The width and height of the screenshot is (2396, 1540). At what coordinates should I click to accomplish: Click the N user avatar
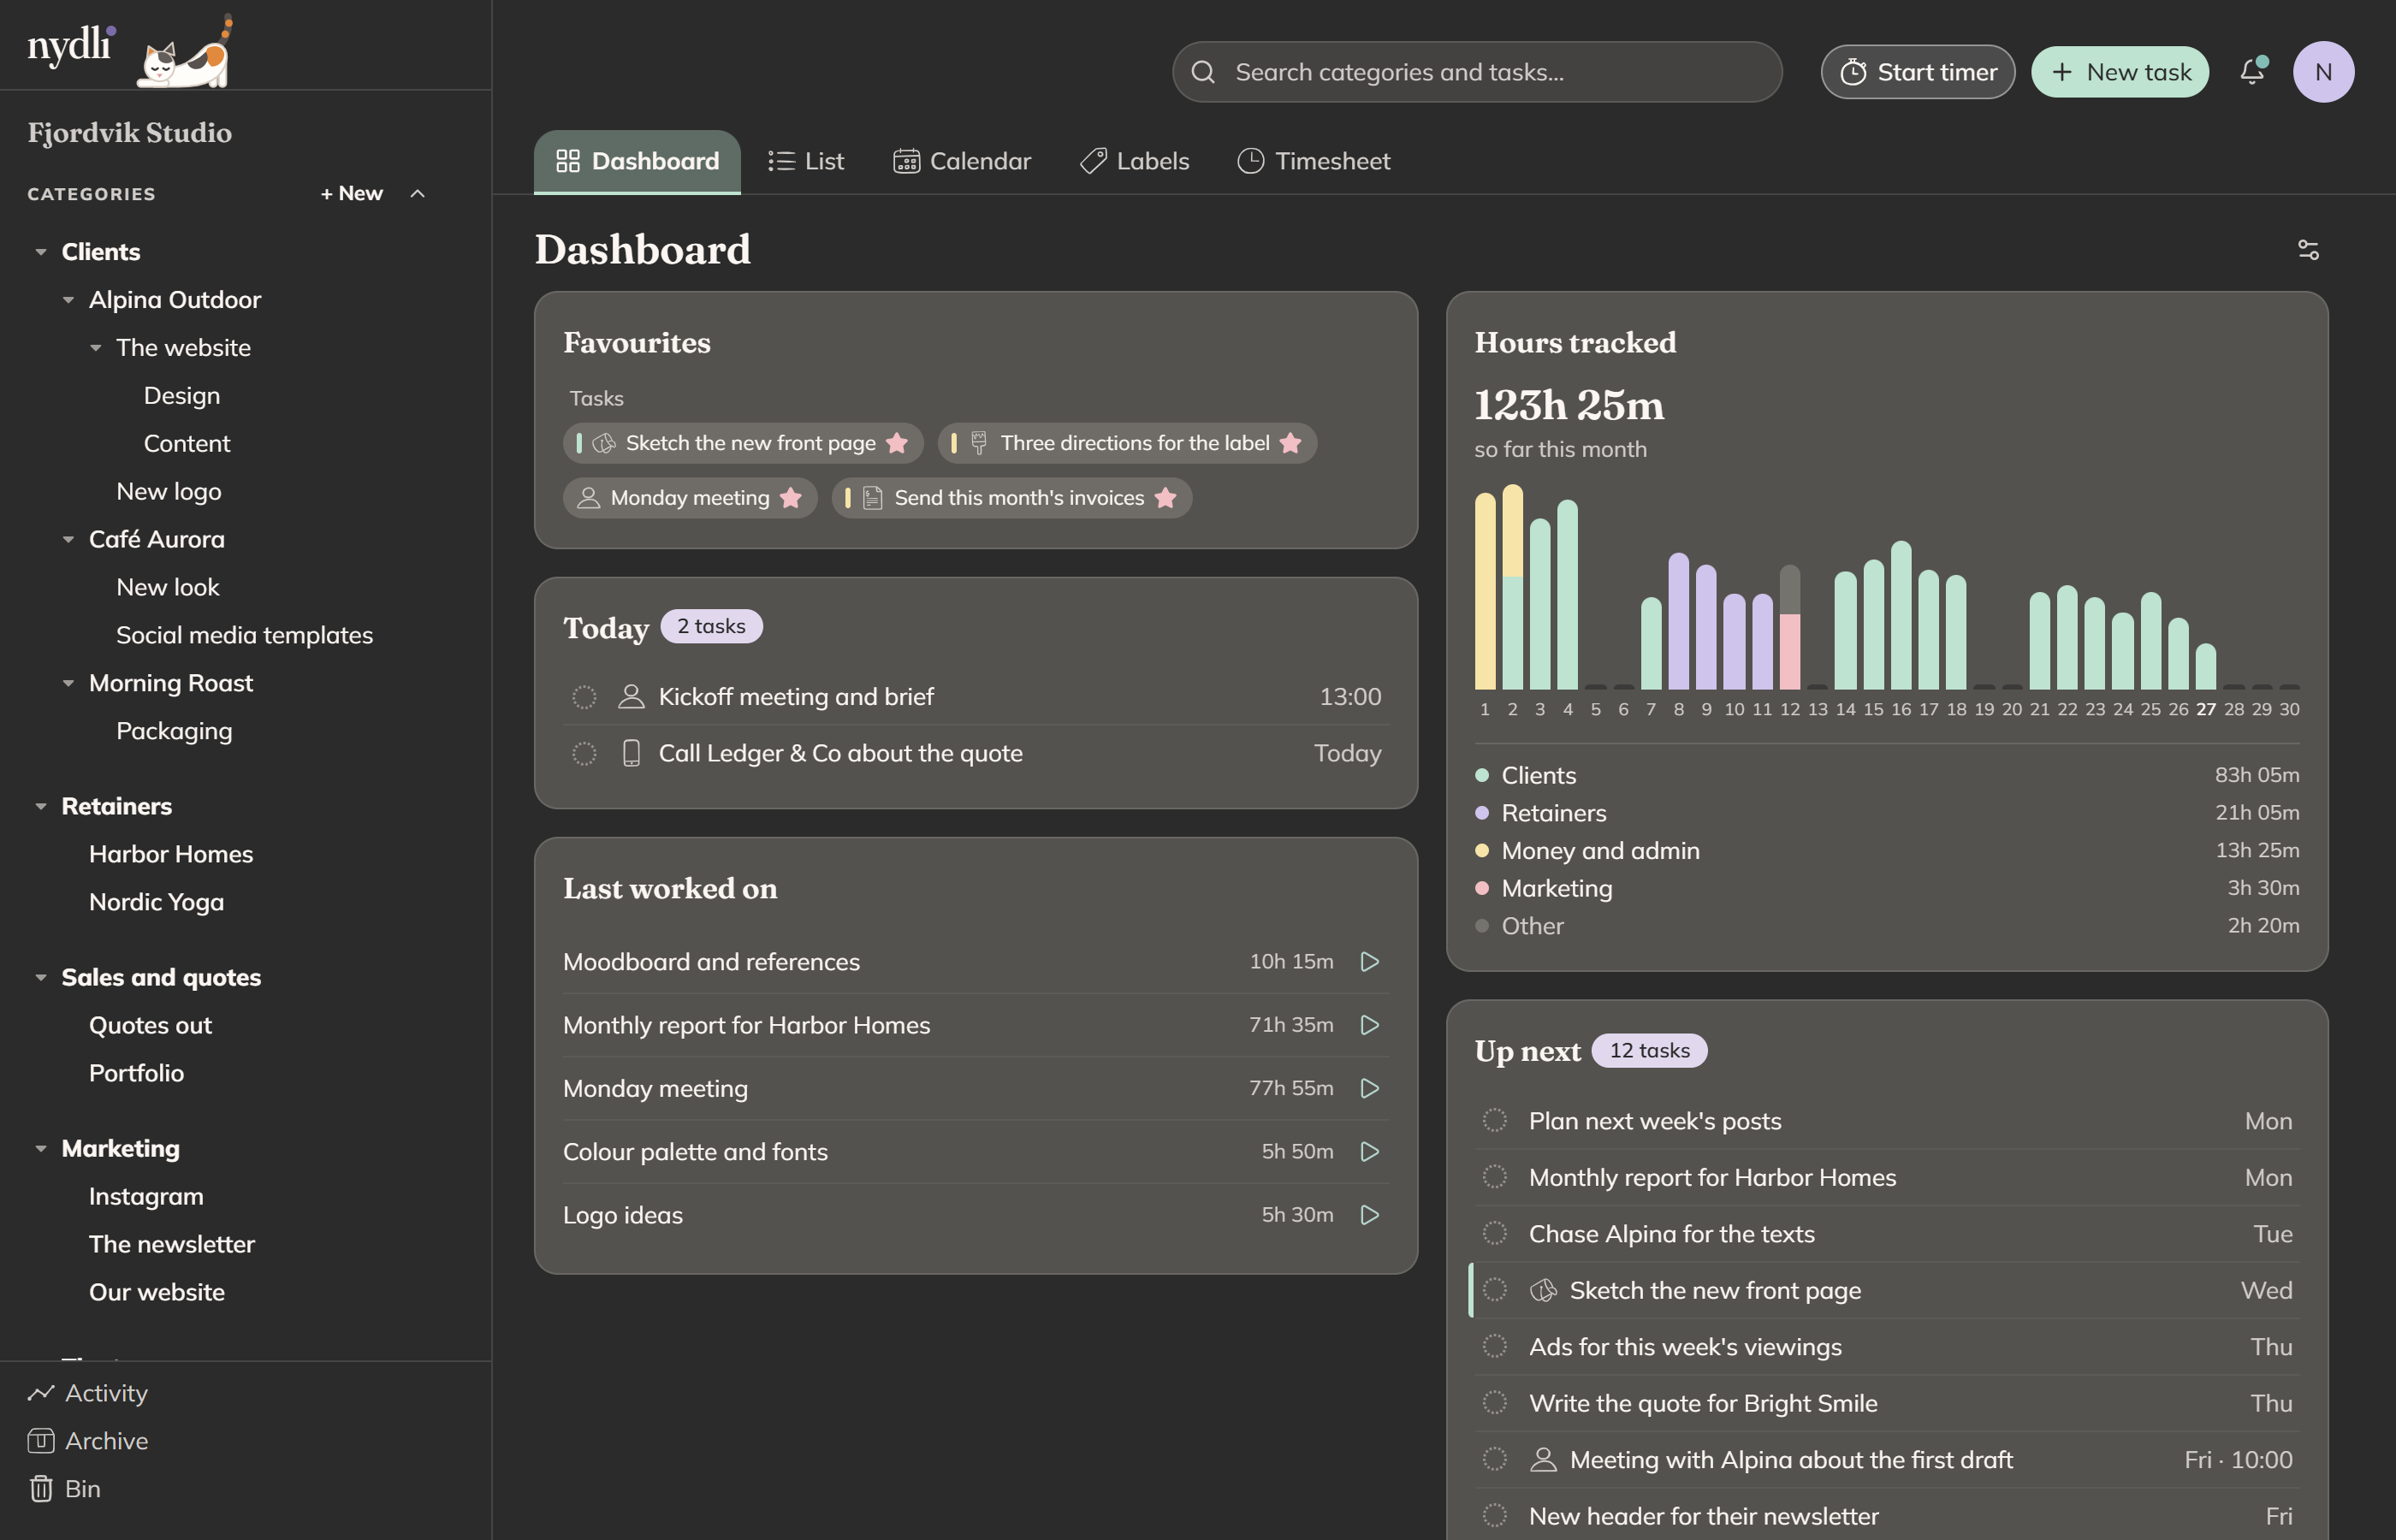(2323, 72)
